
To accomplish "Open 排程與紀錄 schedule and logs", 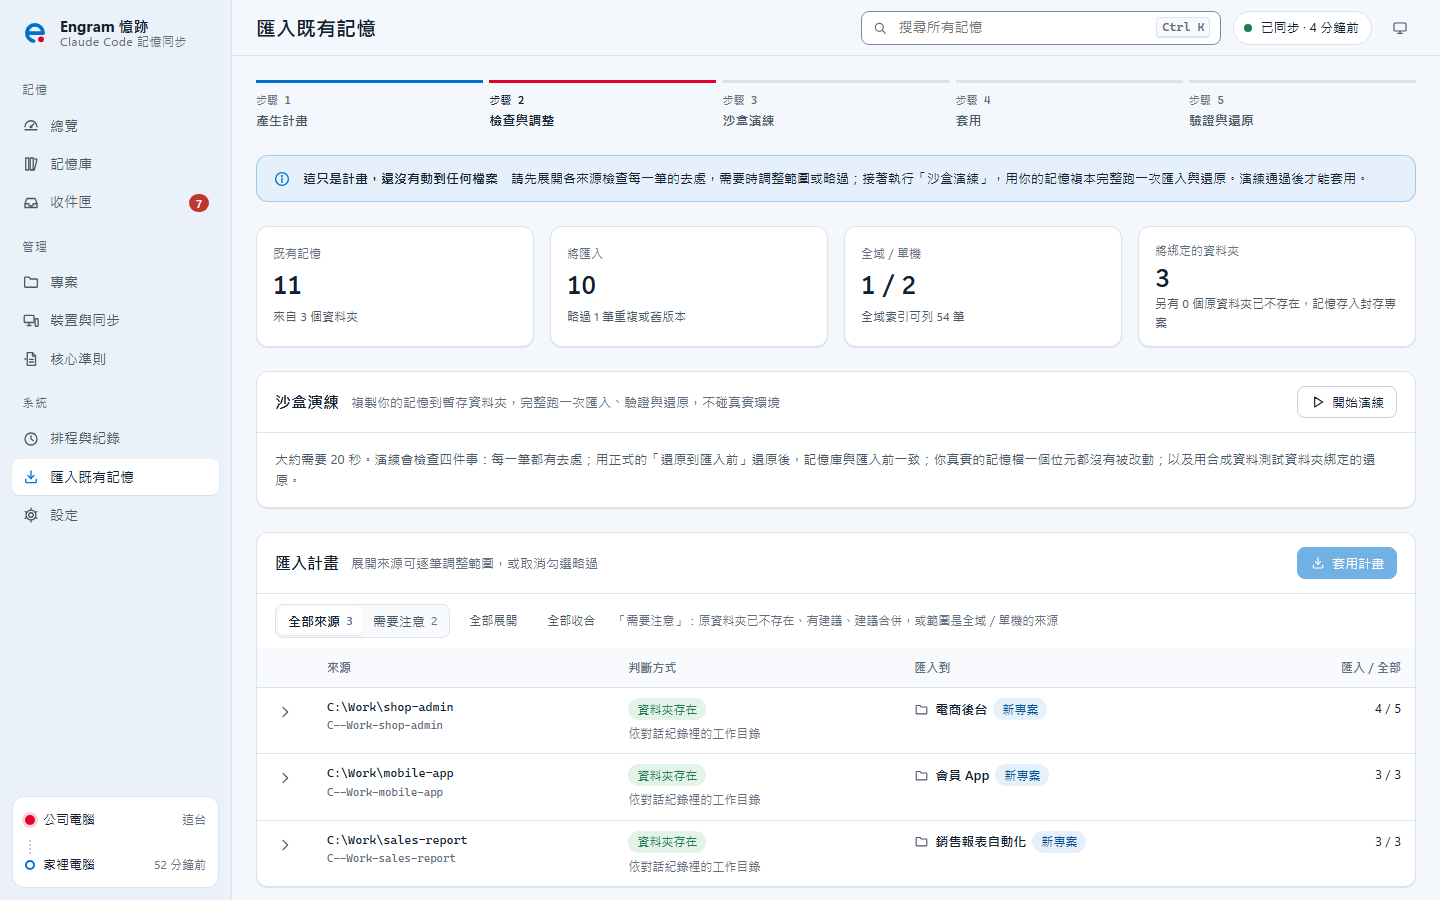I will [115, 438].
